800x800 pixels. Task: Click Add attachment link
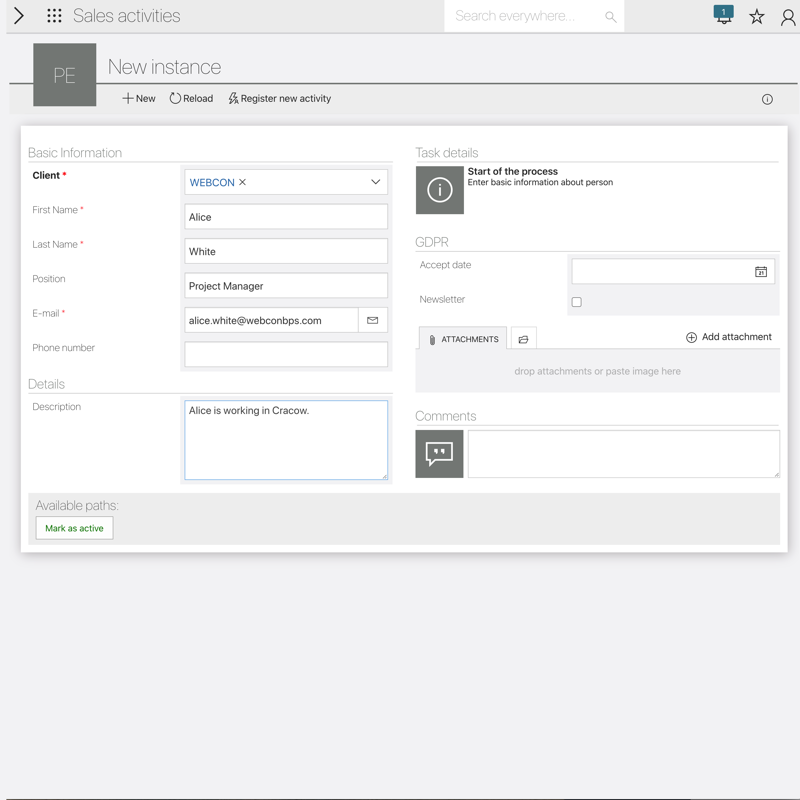point(729,337)
